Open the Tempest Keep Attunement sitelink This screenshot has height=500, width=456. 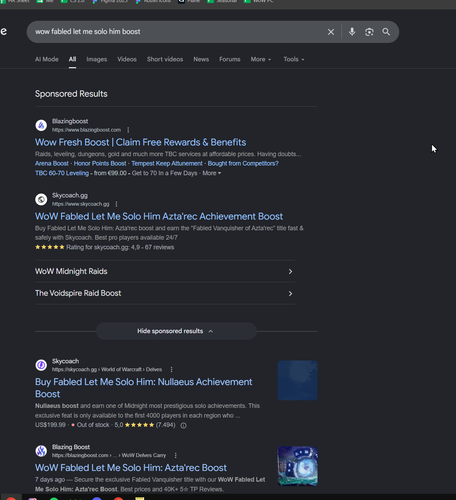tap(167, 164)
